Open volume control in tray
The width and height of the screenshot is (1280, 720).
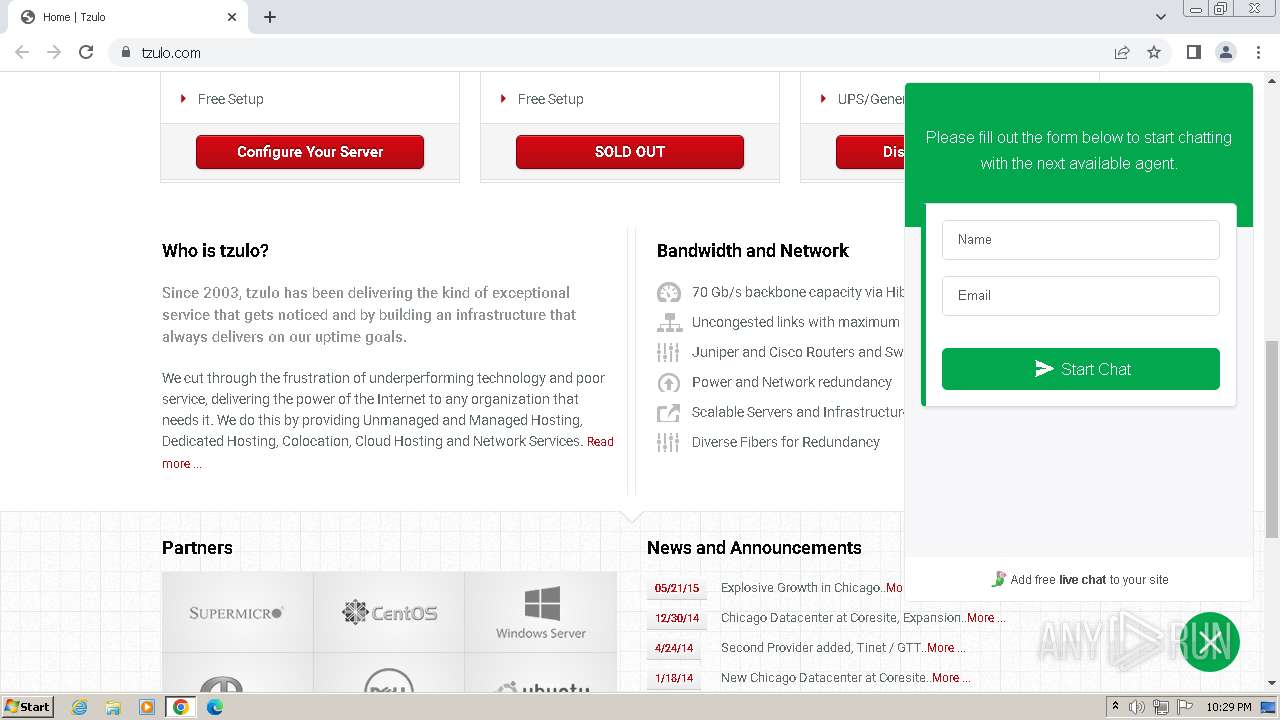1137,707
